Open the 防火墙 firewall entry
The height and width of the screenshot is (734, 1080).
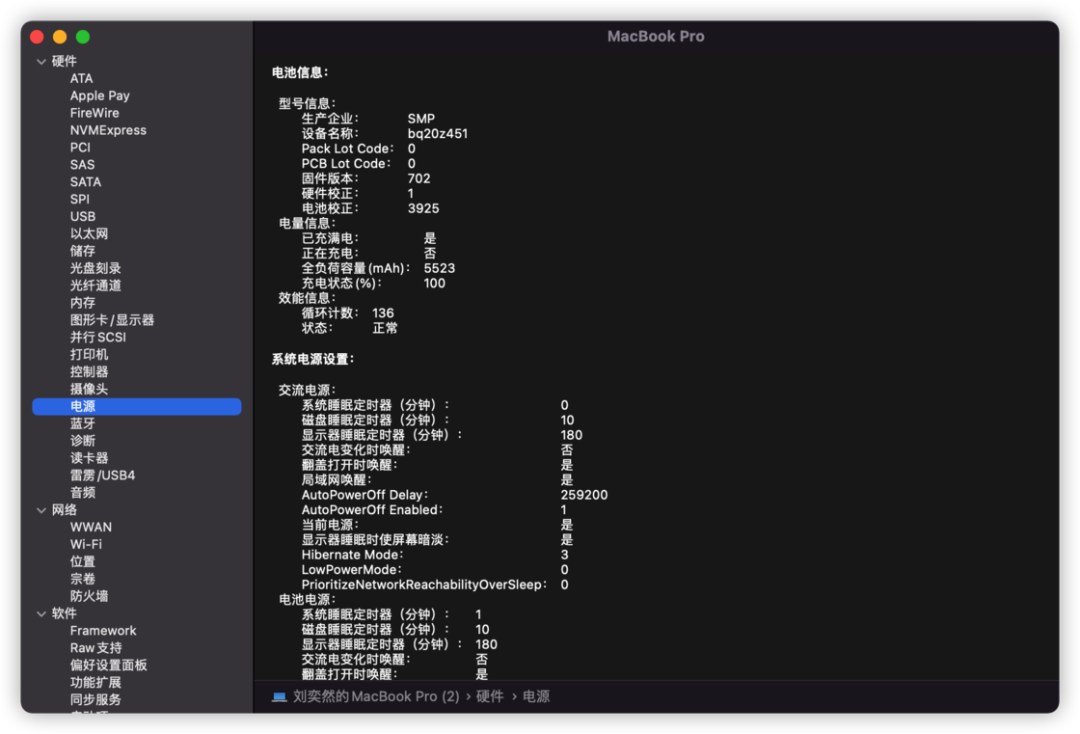tap(89, 596)
